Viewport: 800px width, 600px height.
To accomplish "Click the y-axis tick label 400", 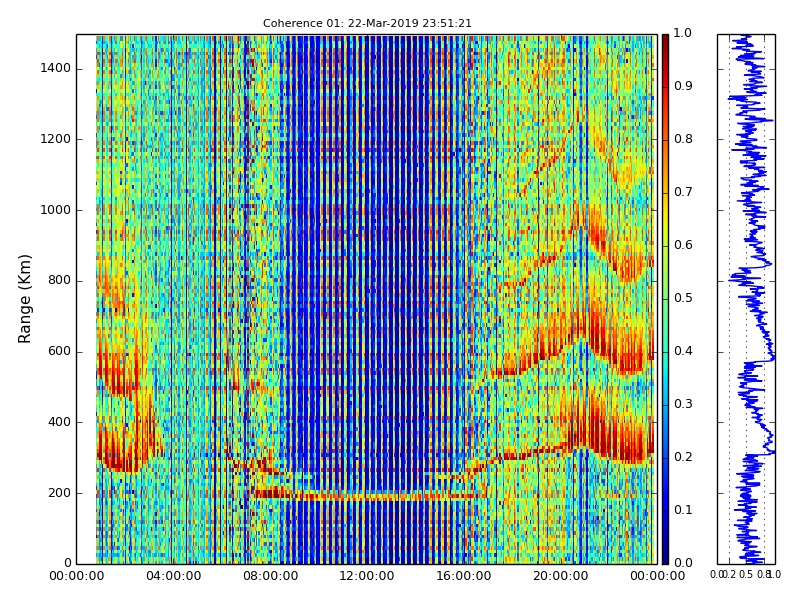I will click(x=59, y=422).
